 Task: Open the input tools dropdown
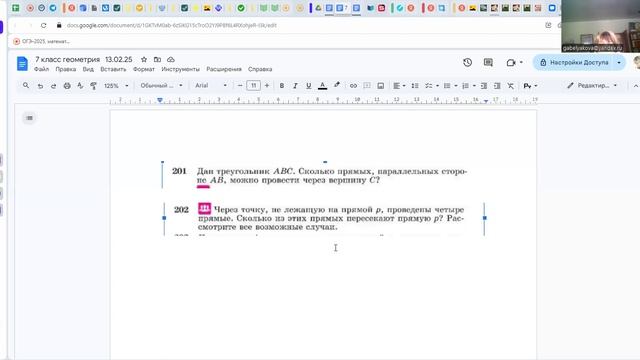click(x=530, y=86)
